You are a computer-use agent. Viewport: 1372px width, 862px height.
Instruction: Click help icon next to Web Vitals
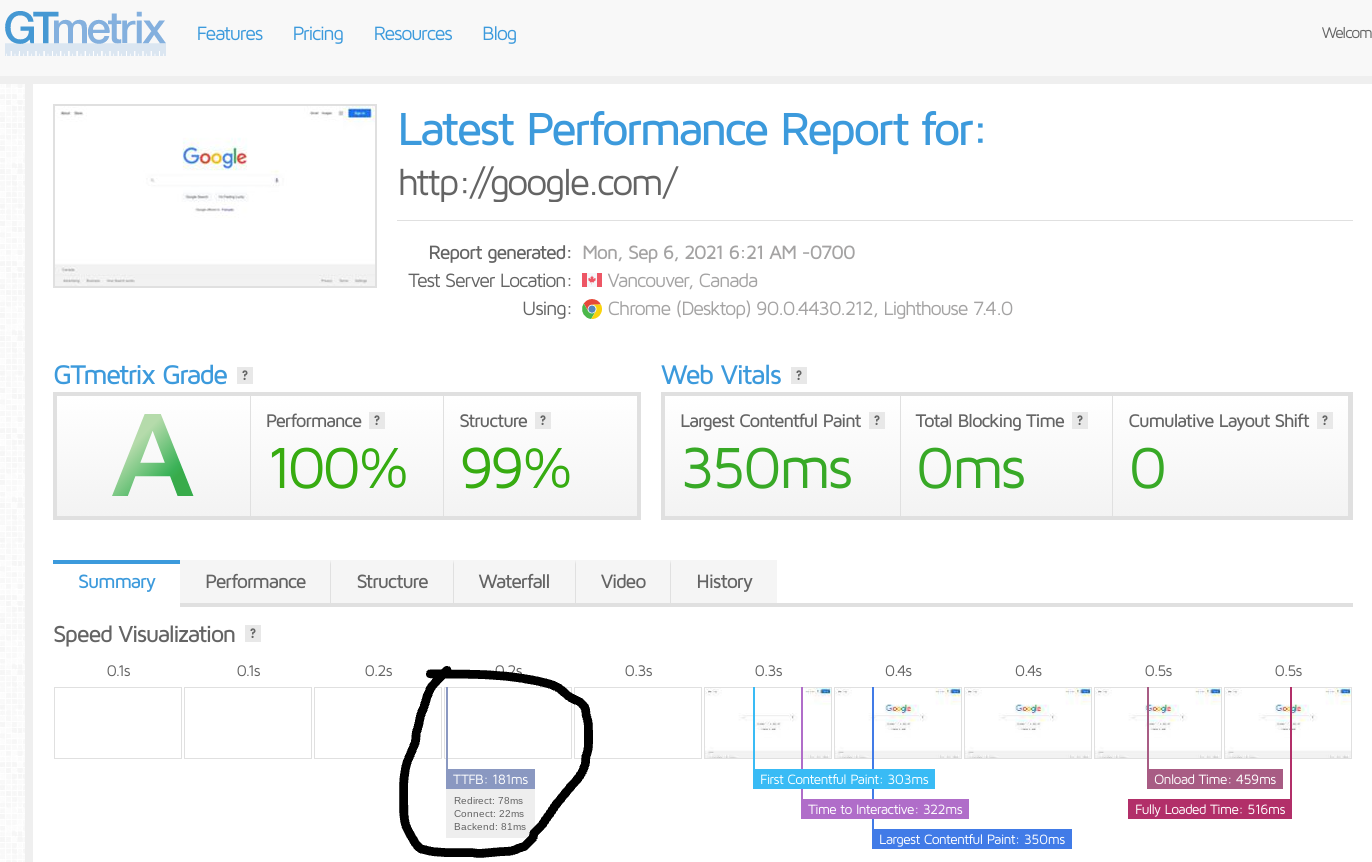coord(799,376)
